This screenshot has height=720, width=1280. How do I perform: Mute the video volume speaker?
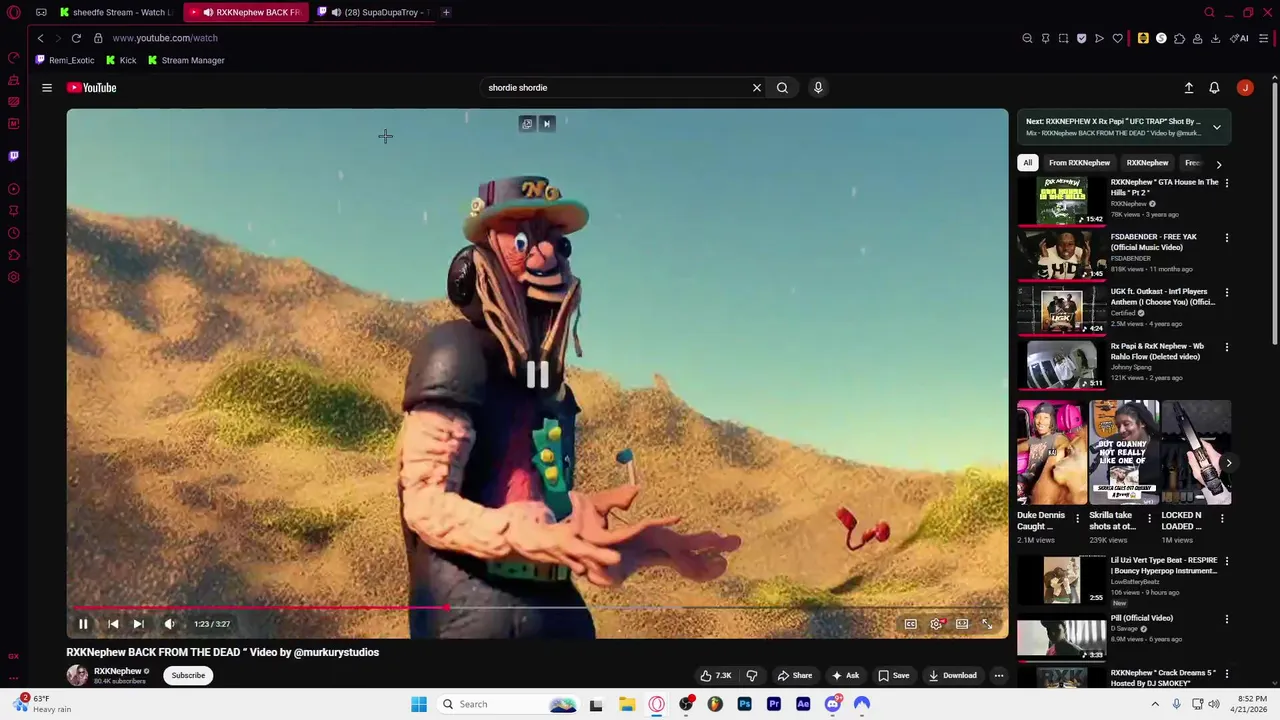pyautogui.click(x=170, y=624)
